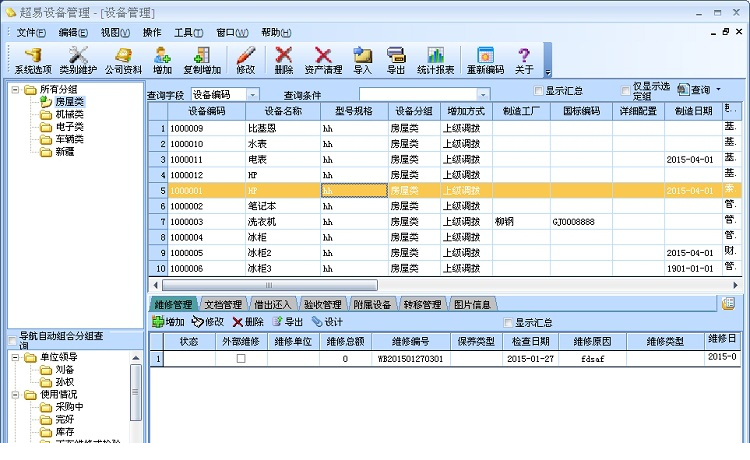
Task: Click 增加 in the maintenance panel toolbar
Action: point(168,322)
